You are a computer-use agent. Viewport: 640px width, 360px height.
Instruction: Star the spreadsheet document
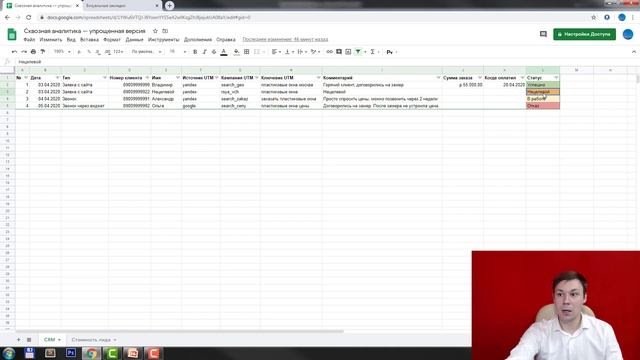click(x=155, y=31)
